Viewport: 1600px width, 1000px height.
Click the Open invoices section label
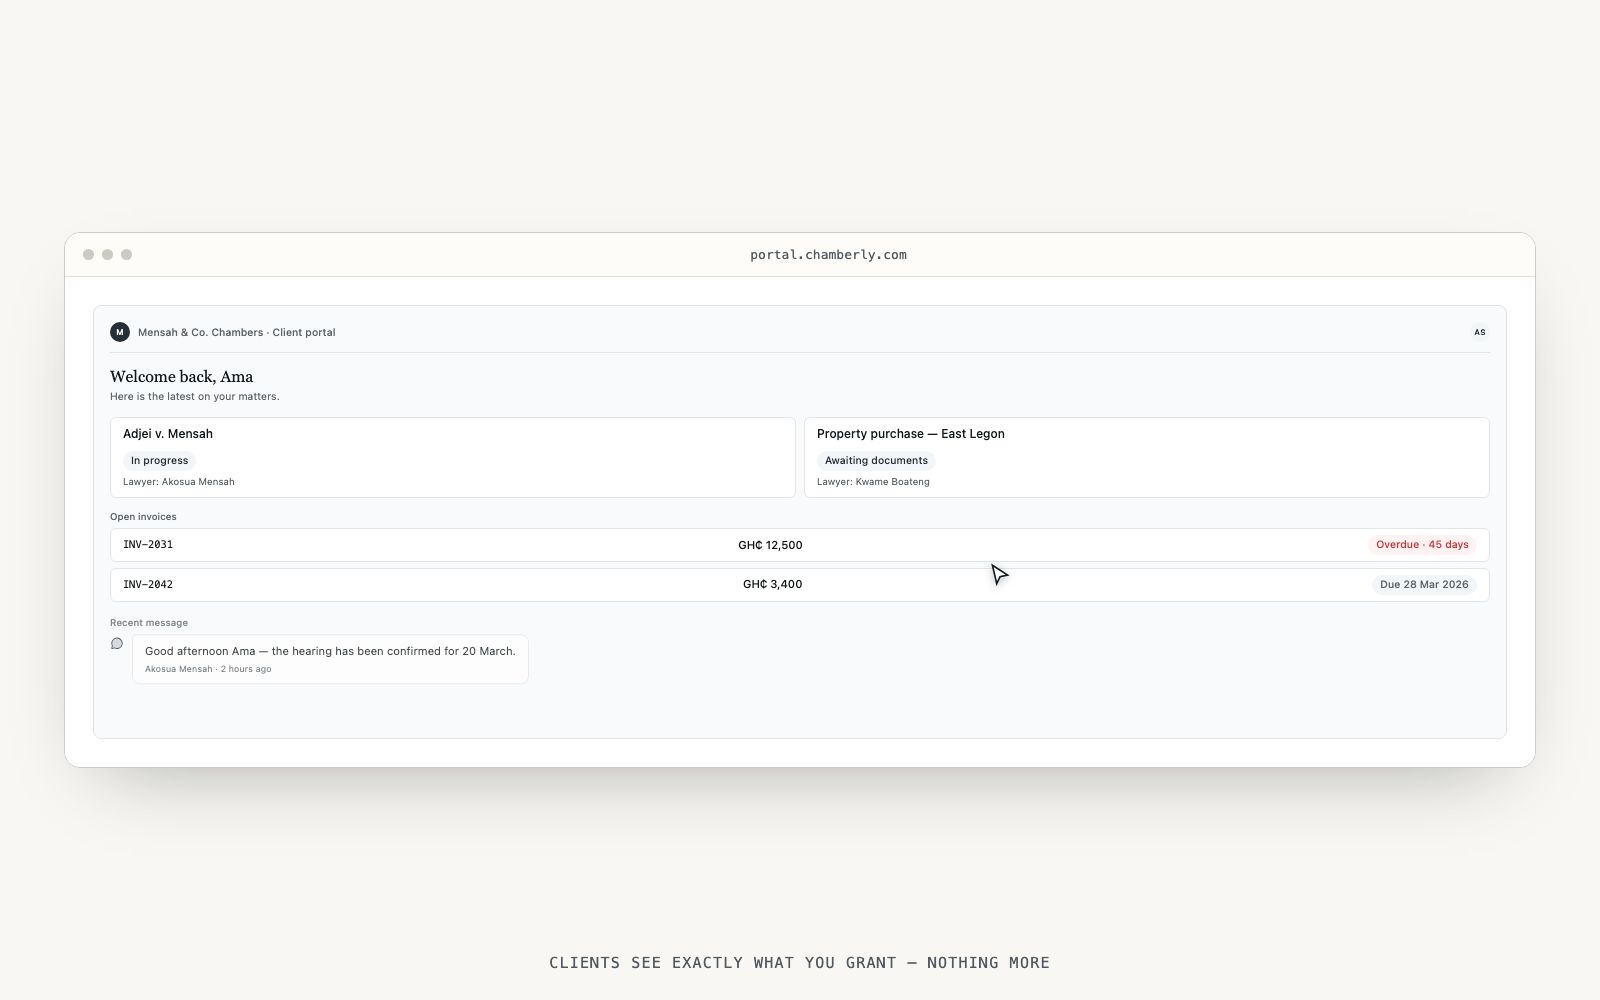[143, 517]
